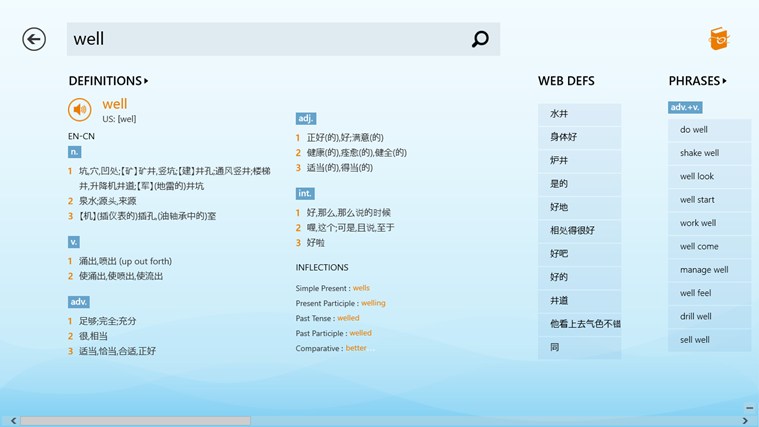Expand the PHRASES section header
The width and height of the screenshot is (759, 427).
click(x=697, y=81)
